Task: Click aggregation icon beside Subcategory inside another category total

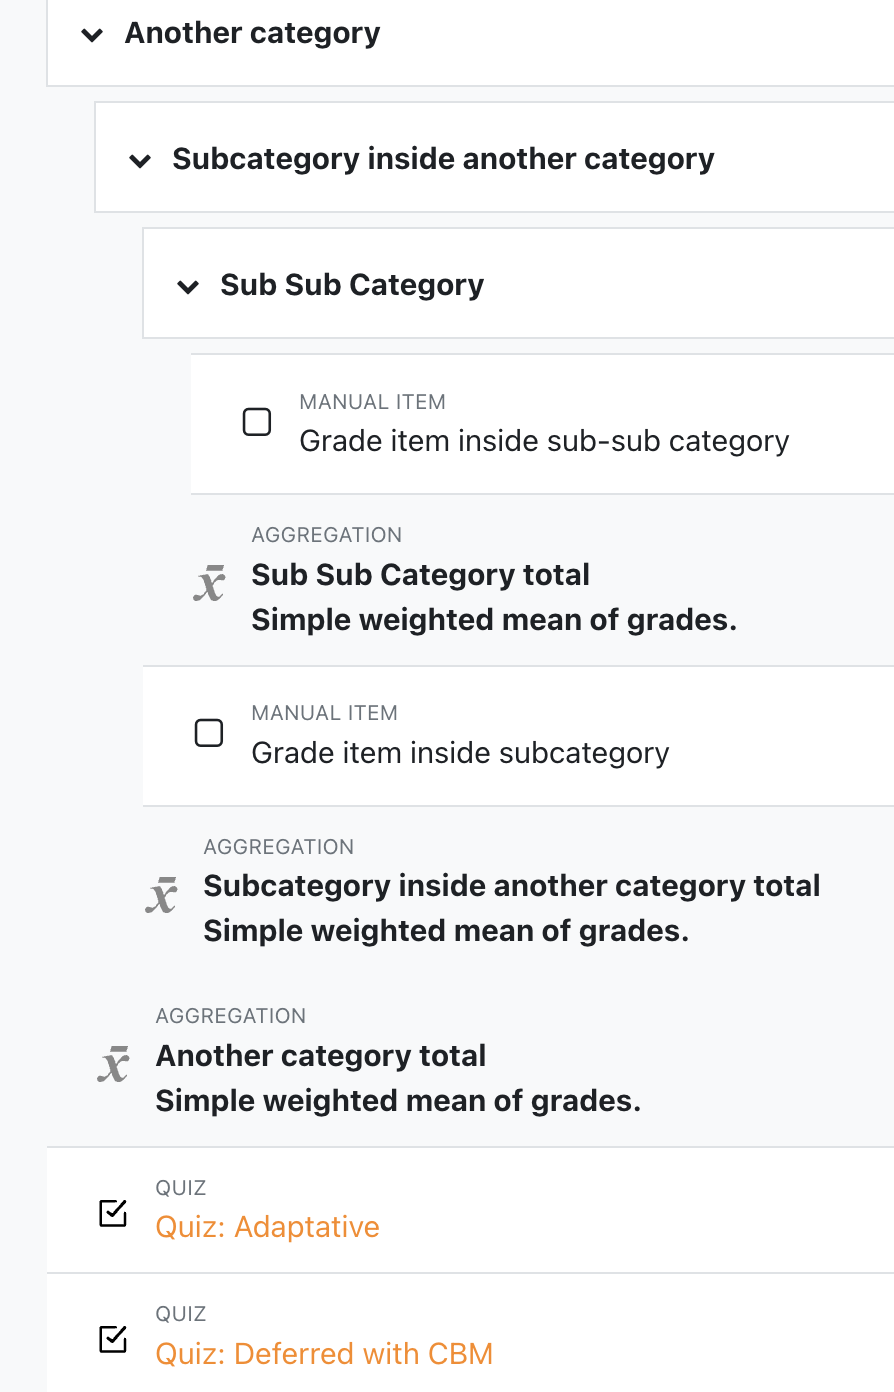Action: click(161, 894)
